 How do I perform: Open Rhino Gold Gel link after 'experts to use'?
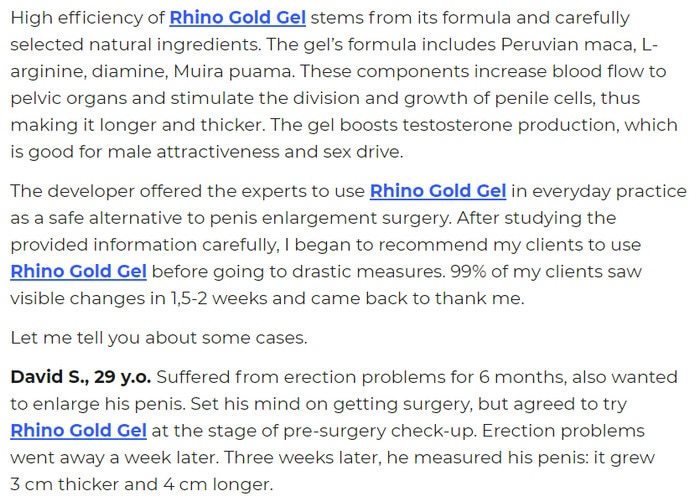(x=438, y=191)
